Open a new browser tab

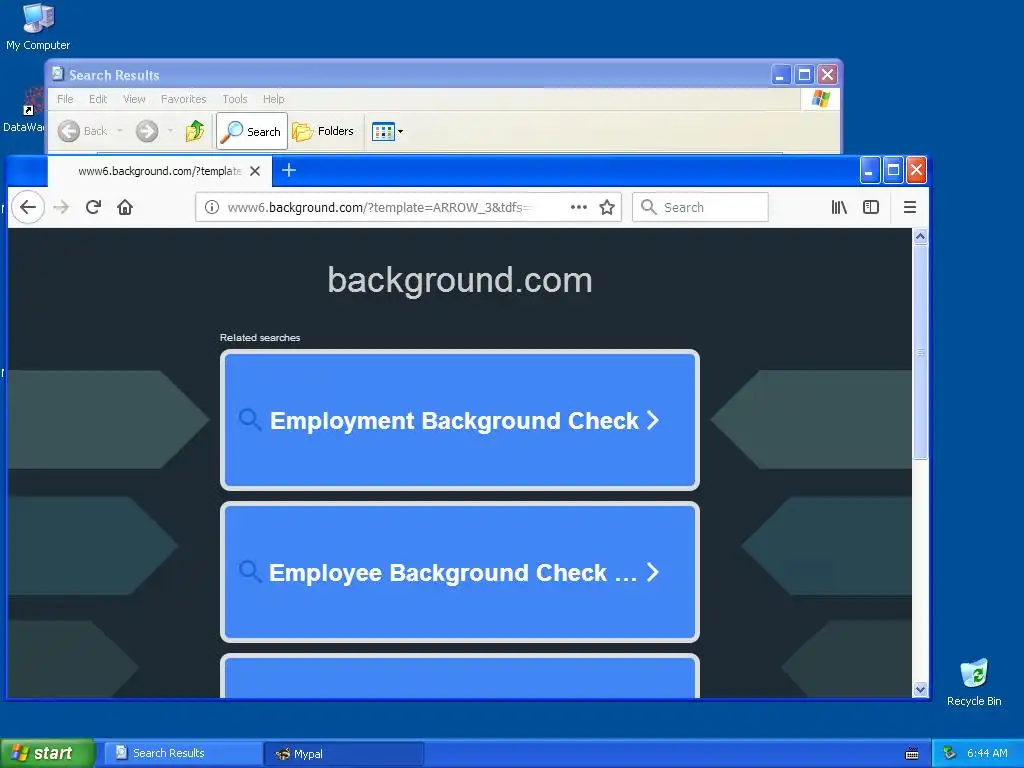(289, 170)
